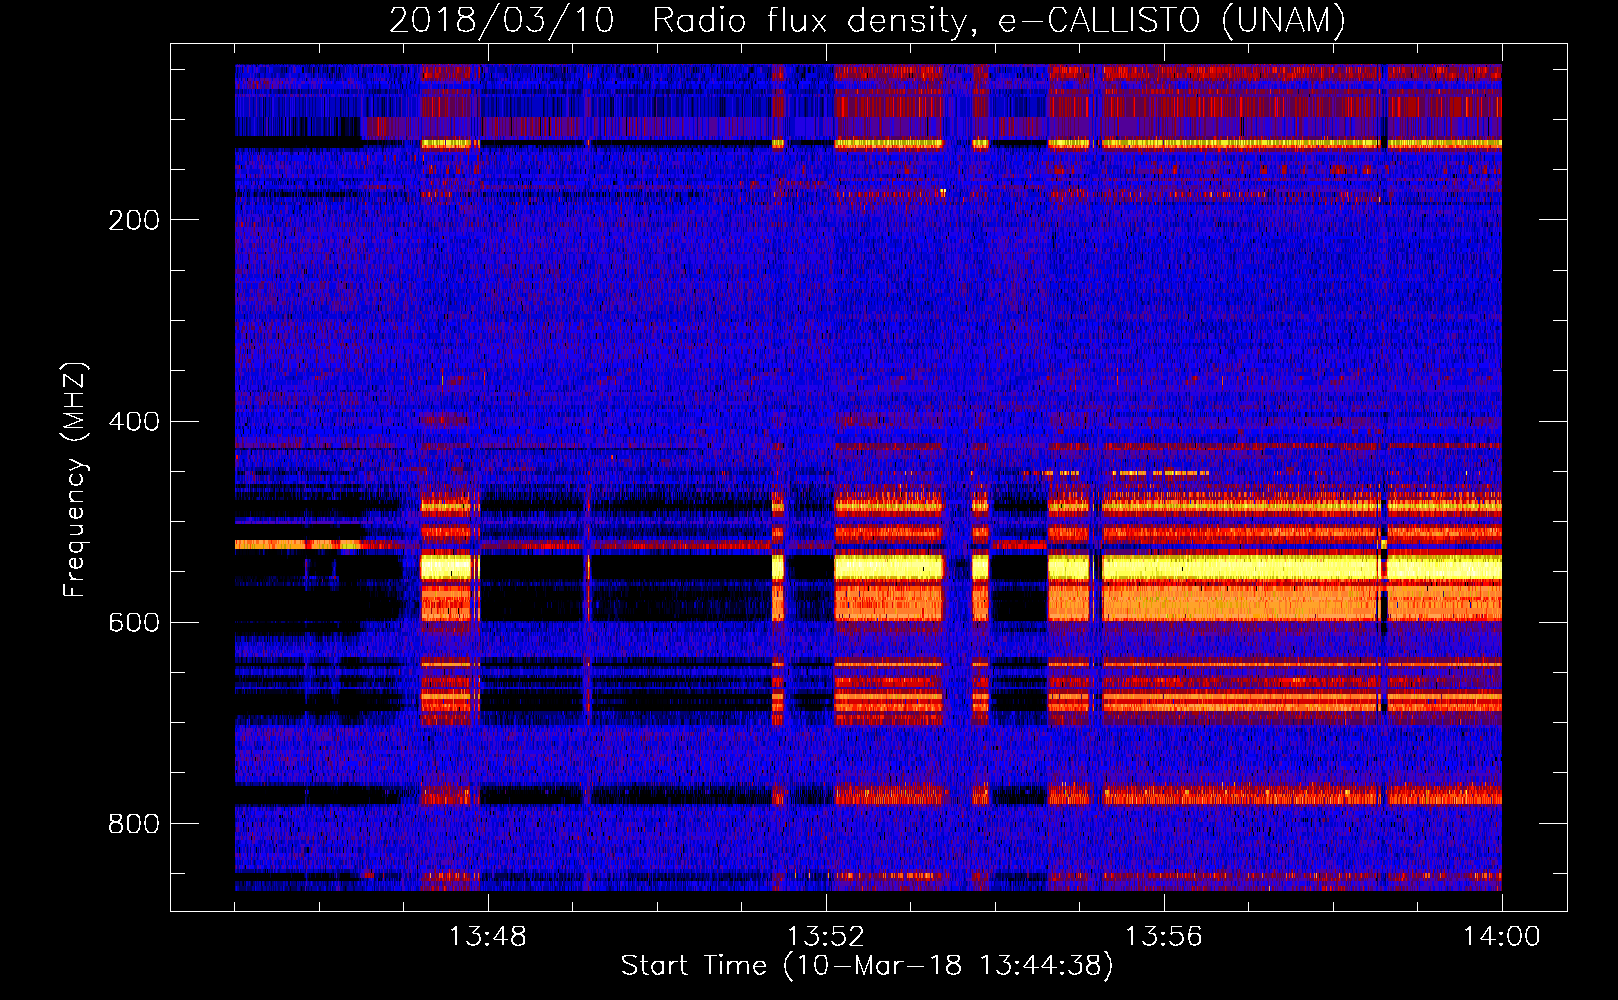
Task: Click the 13:56 time tick label
Action: point(1164,937)
